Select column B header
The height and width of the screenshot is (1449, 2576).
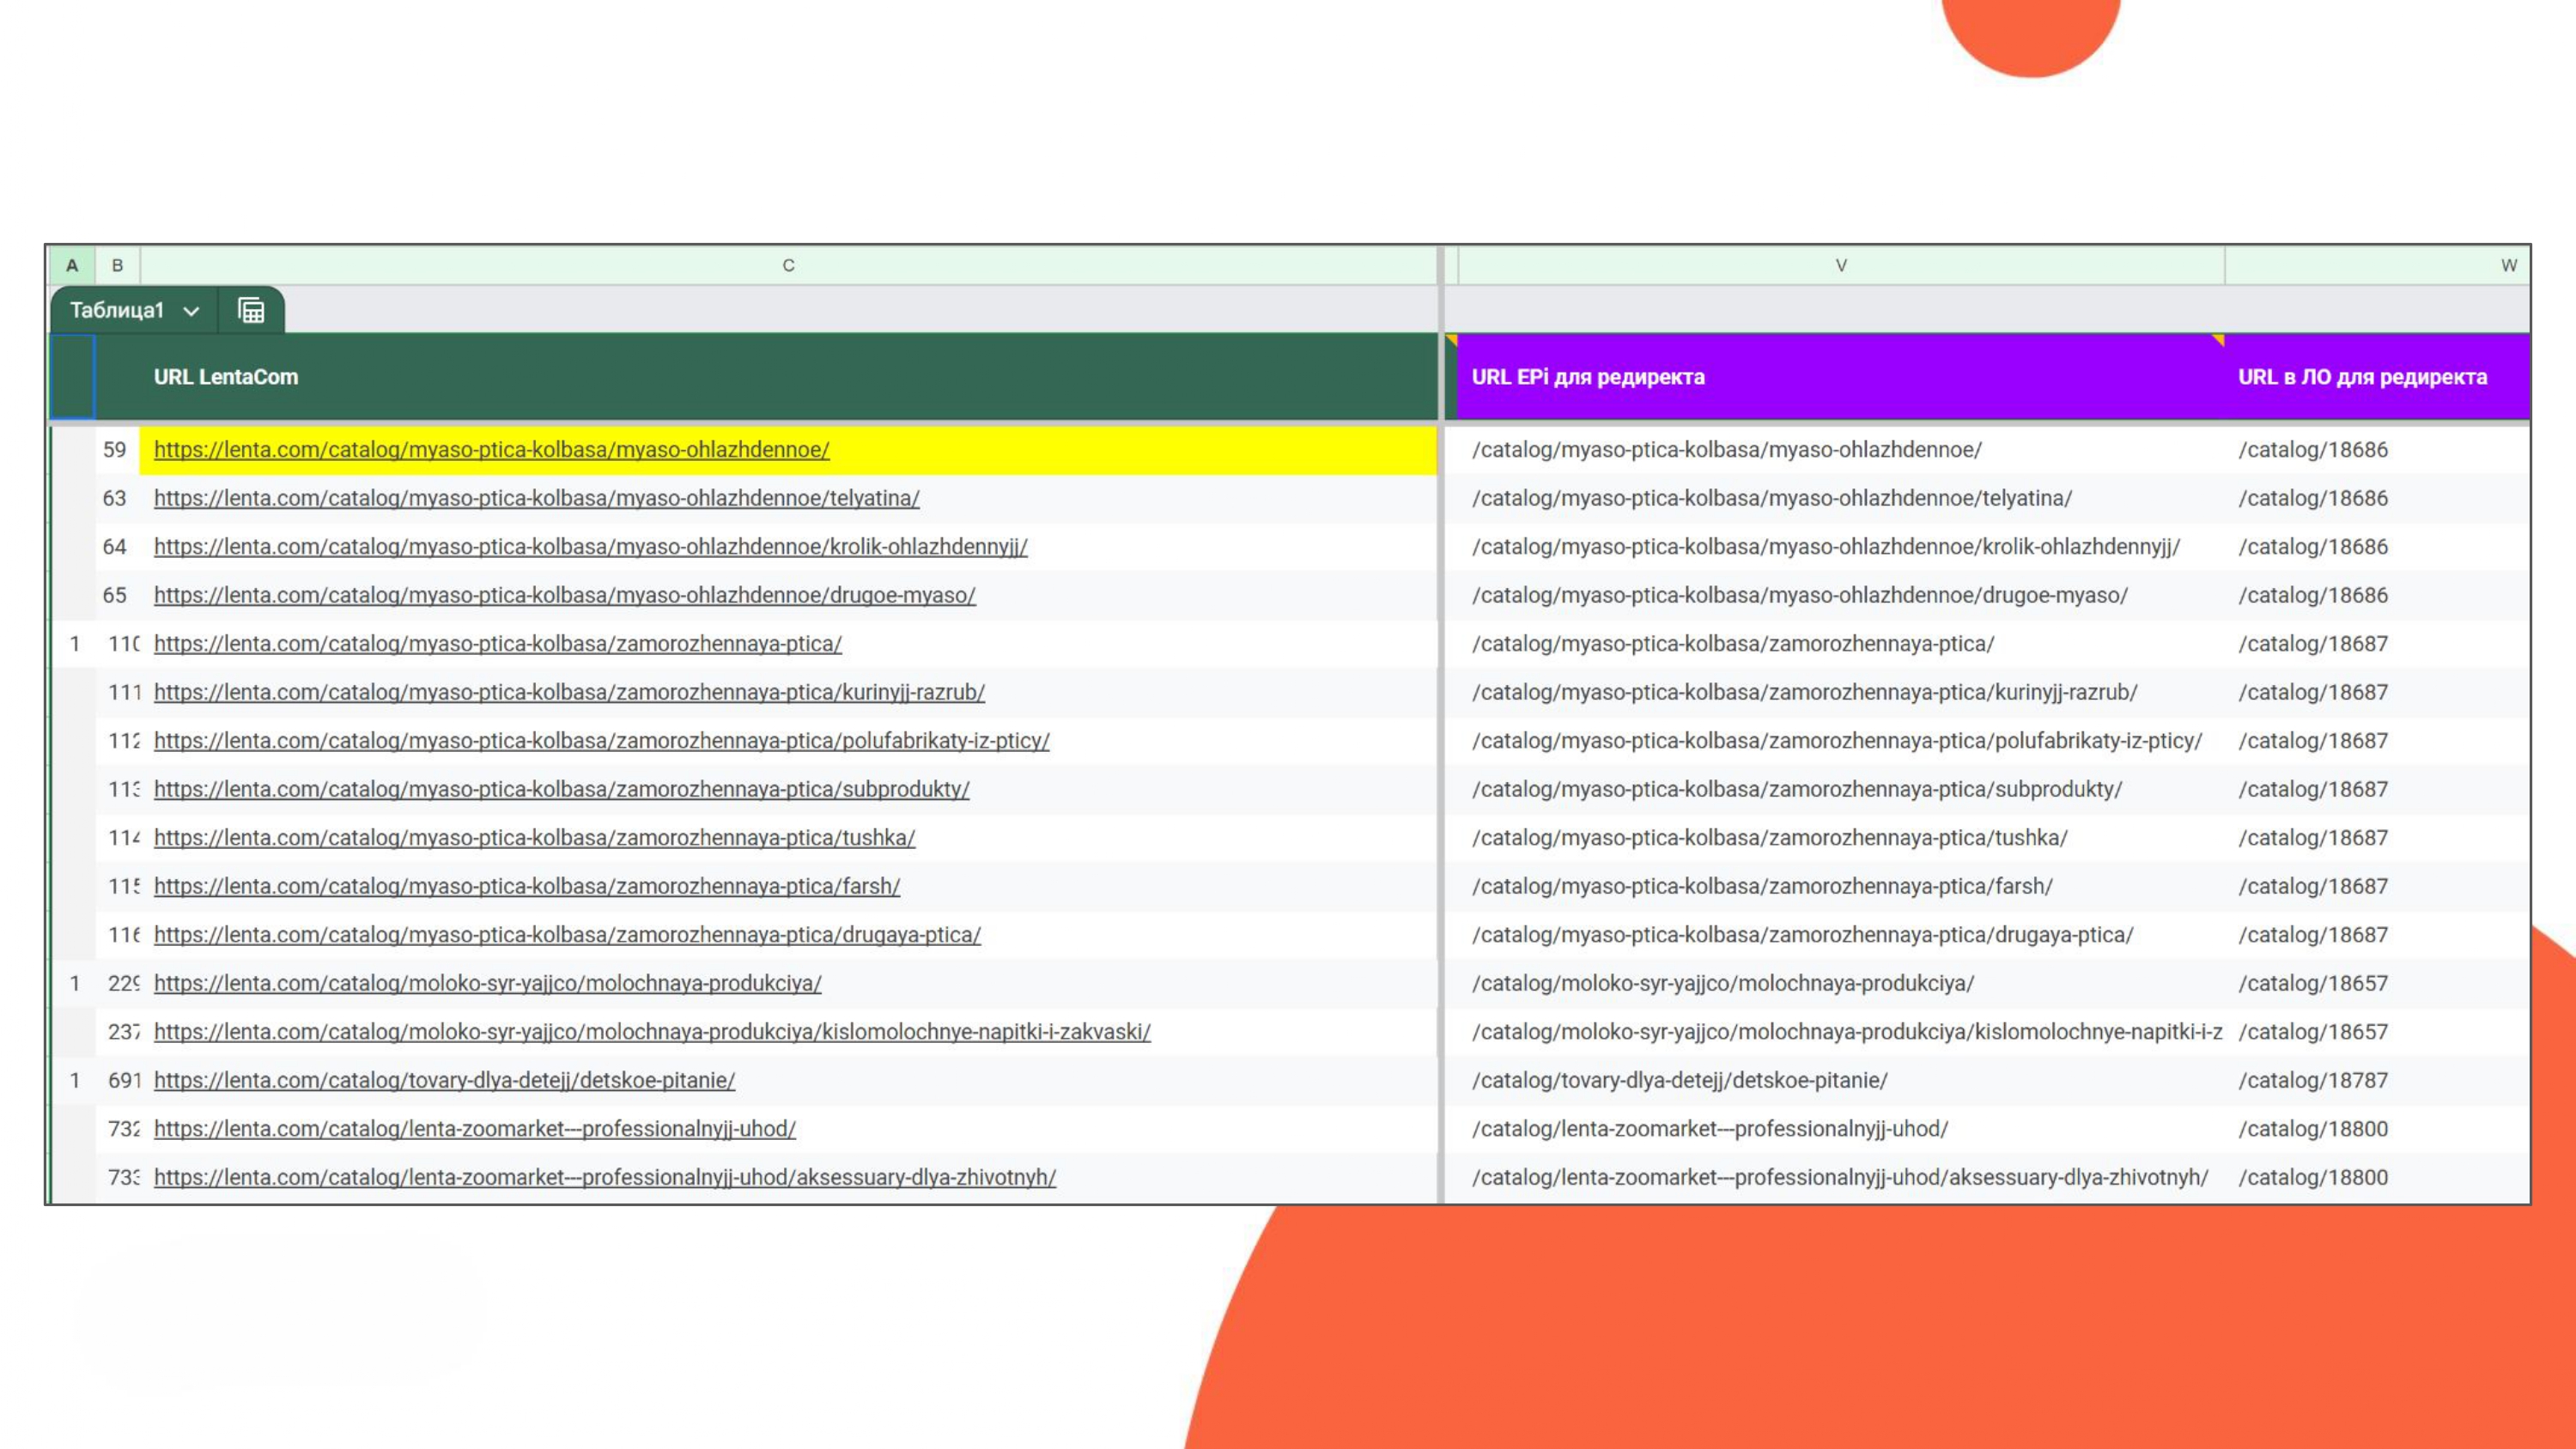tap(118, 265)
